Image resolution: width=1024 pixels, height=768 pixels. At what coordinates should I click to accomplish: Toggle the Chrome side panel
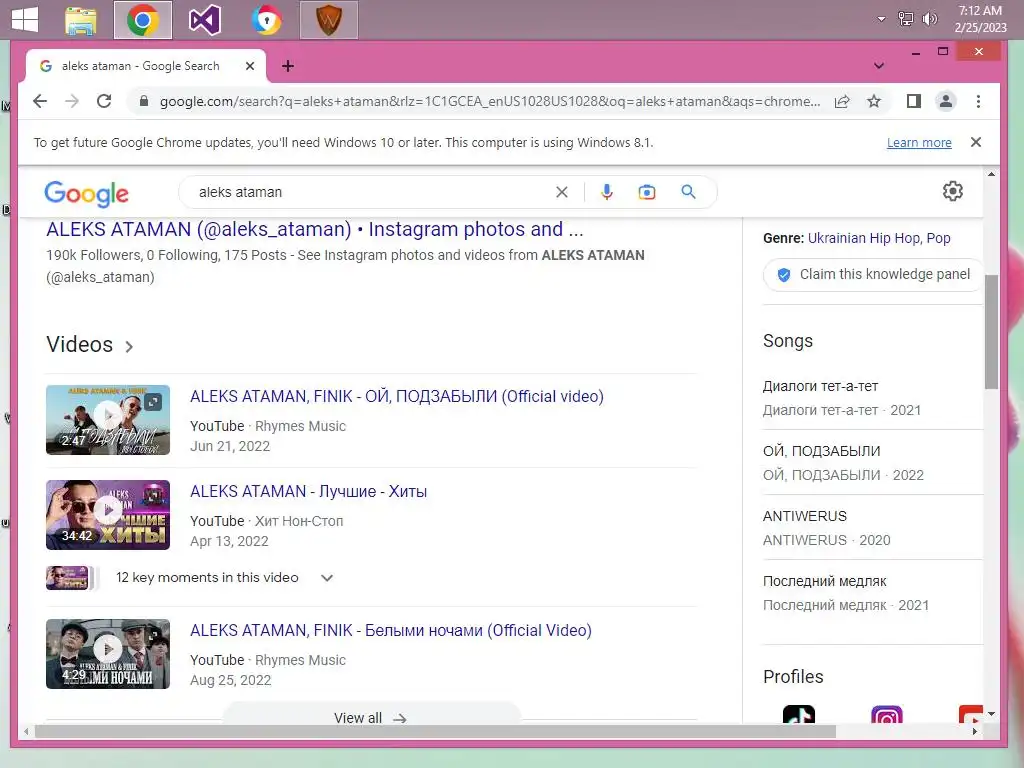pos(914,101)
